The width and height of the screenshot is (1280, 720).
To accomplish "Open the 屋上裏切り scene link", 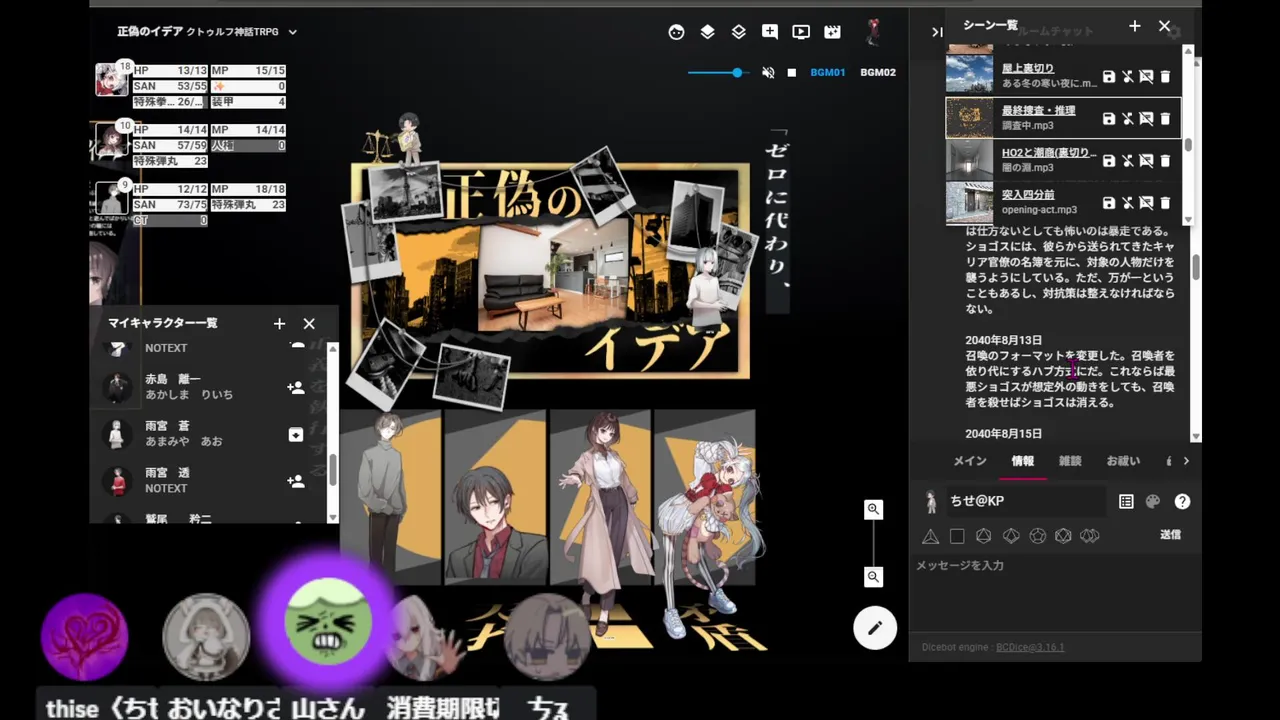I will pyautogui.click(x=1028, y=68).
